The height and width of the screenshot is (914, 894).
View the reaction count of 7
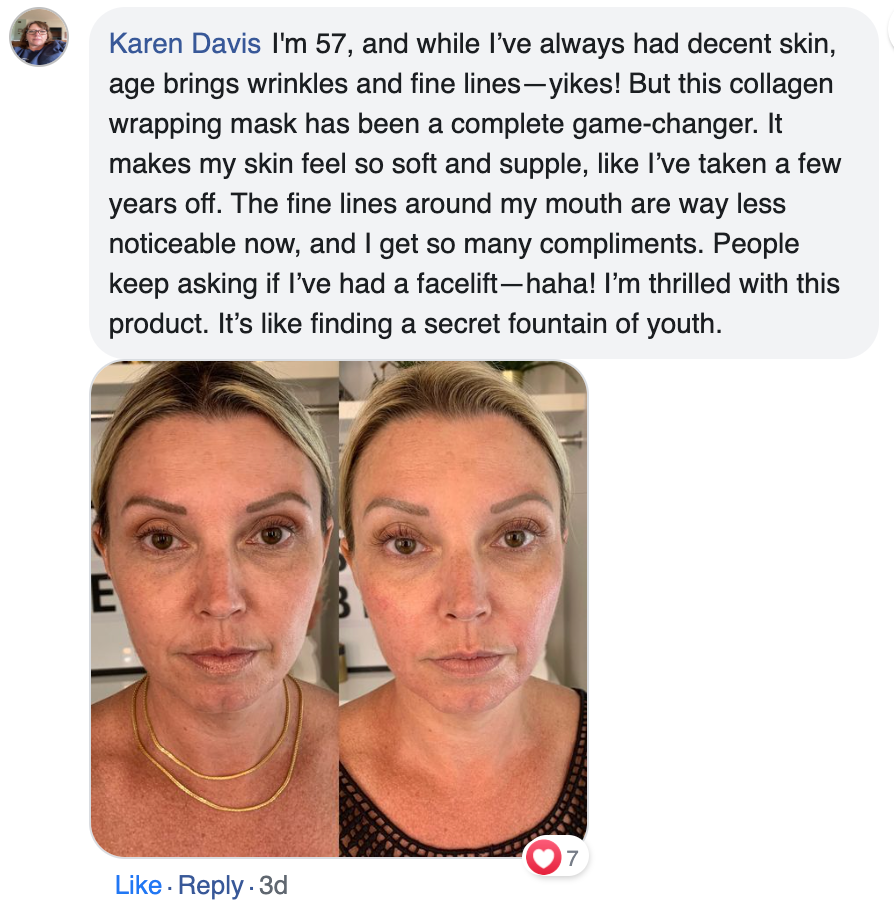572,857
